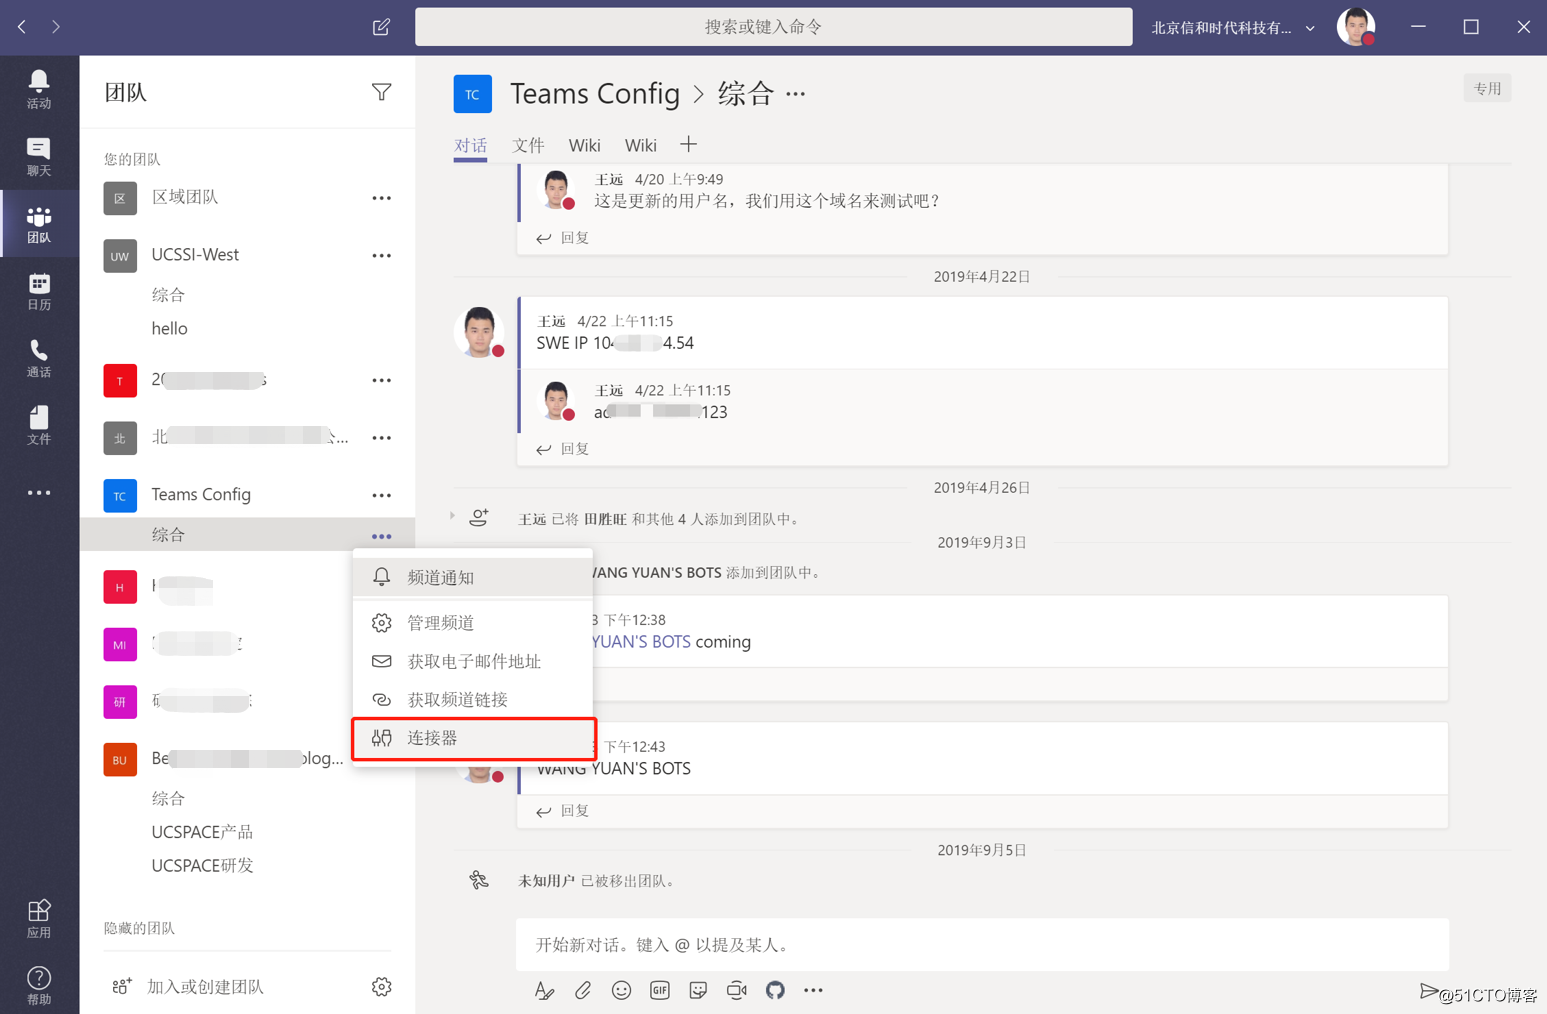Click the new conversation input box

(x=982, y=945)
